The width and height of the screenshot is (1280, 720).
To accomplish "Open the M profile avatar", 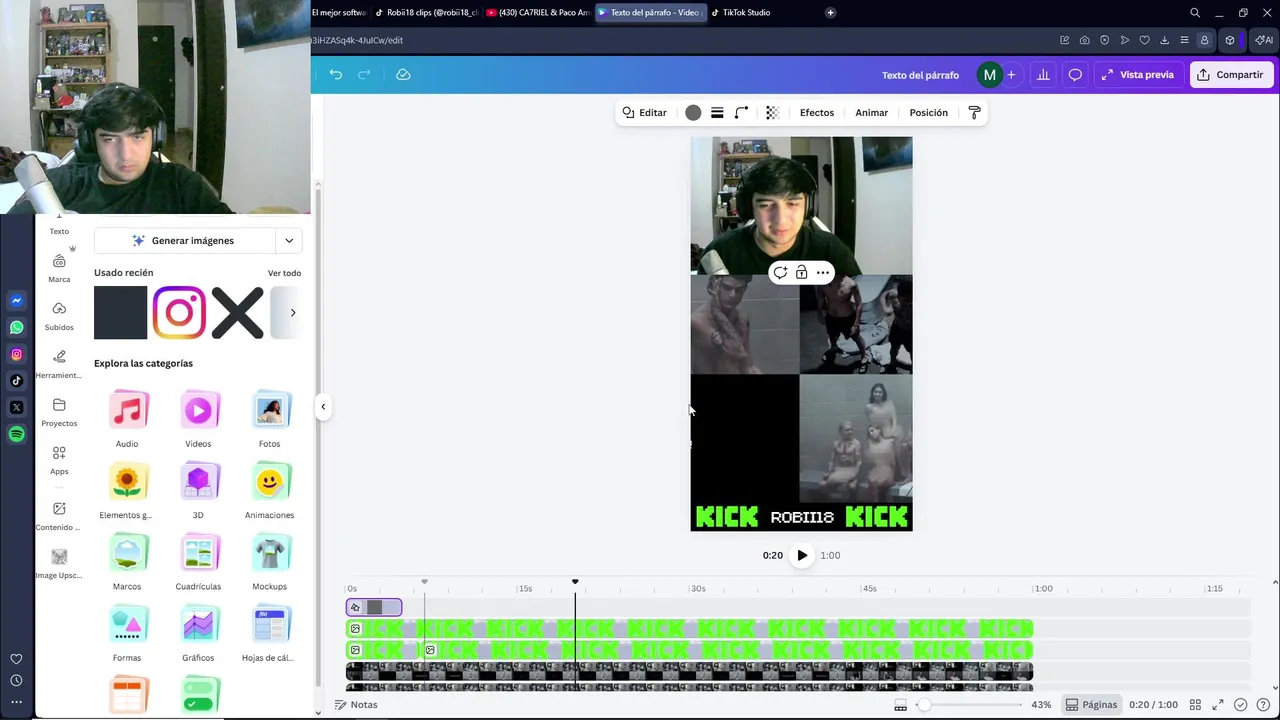I will pyautogui.click(x=989, y=75).
